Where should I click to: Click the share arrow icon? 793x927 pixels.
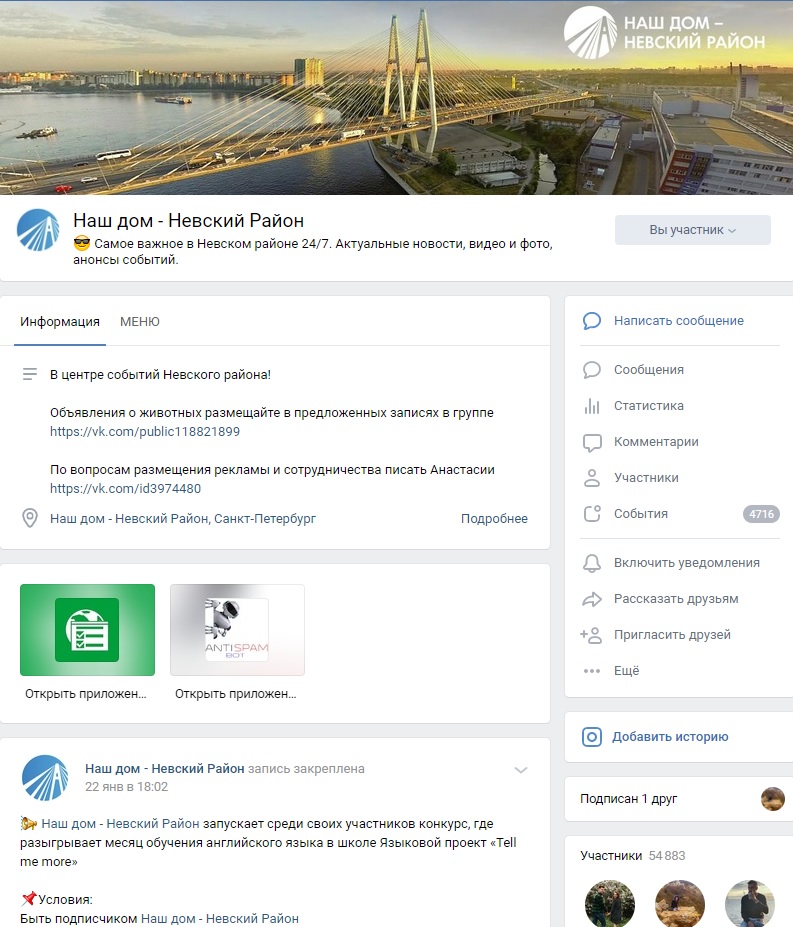tap(592, 599)
